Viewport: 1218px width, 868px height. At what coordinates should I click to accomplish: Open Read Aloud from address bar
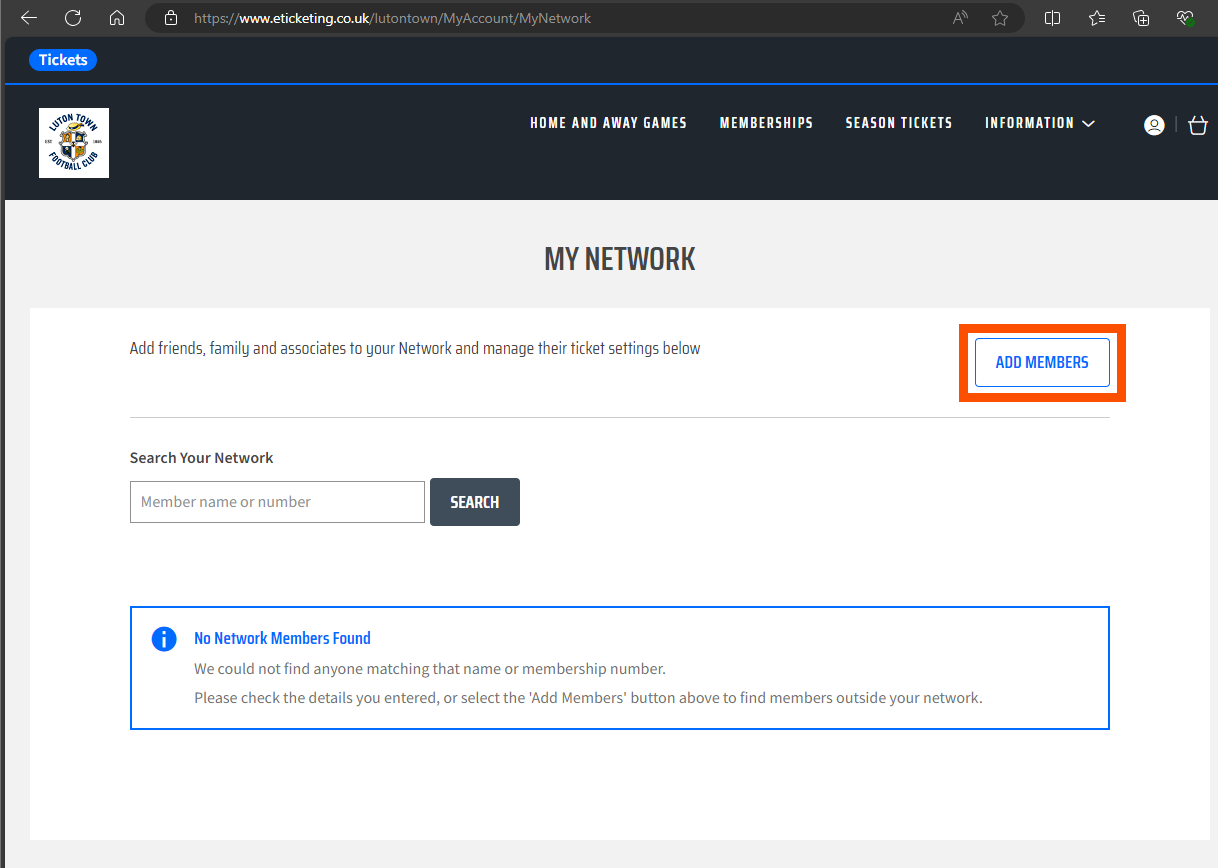point(960,18)
